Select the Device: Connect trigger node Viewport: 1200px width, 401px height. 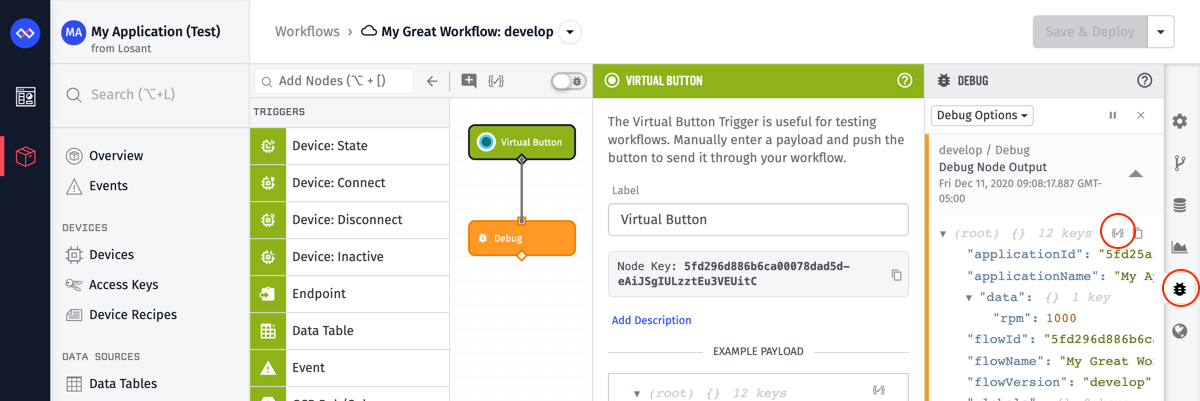tap(350, 183)
